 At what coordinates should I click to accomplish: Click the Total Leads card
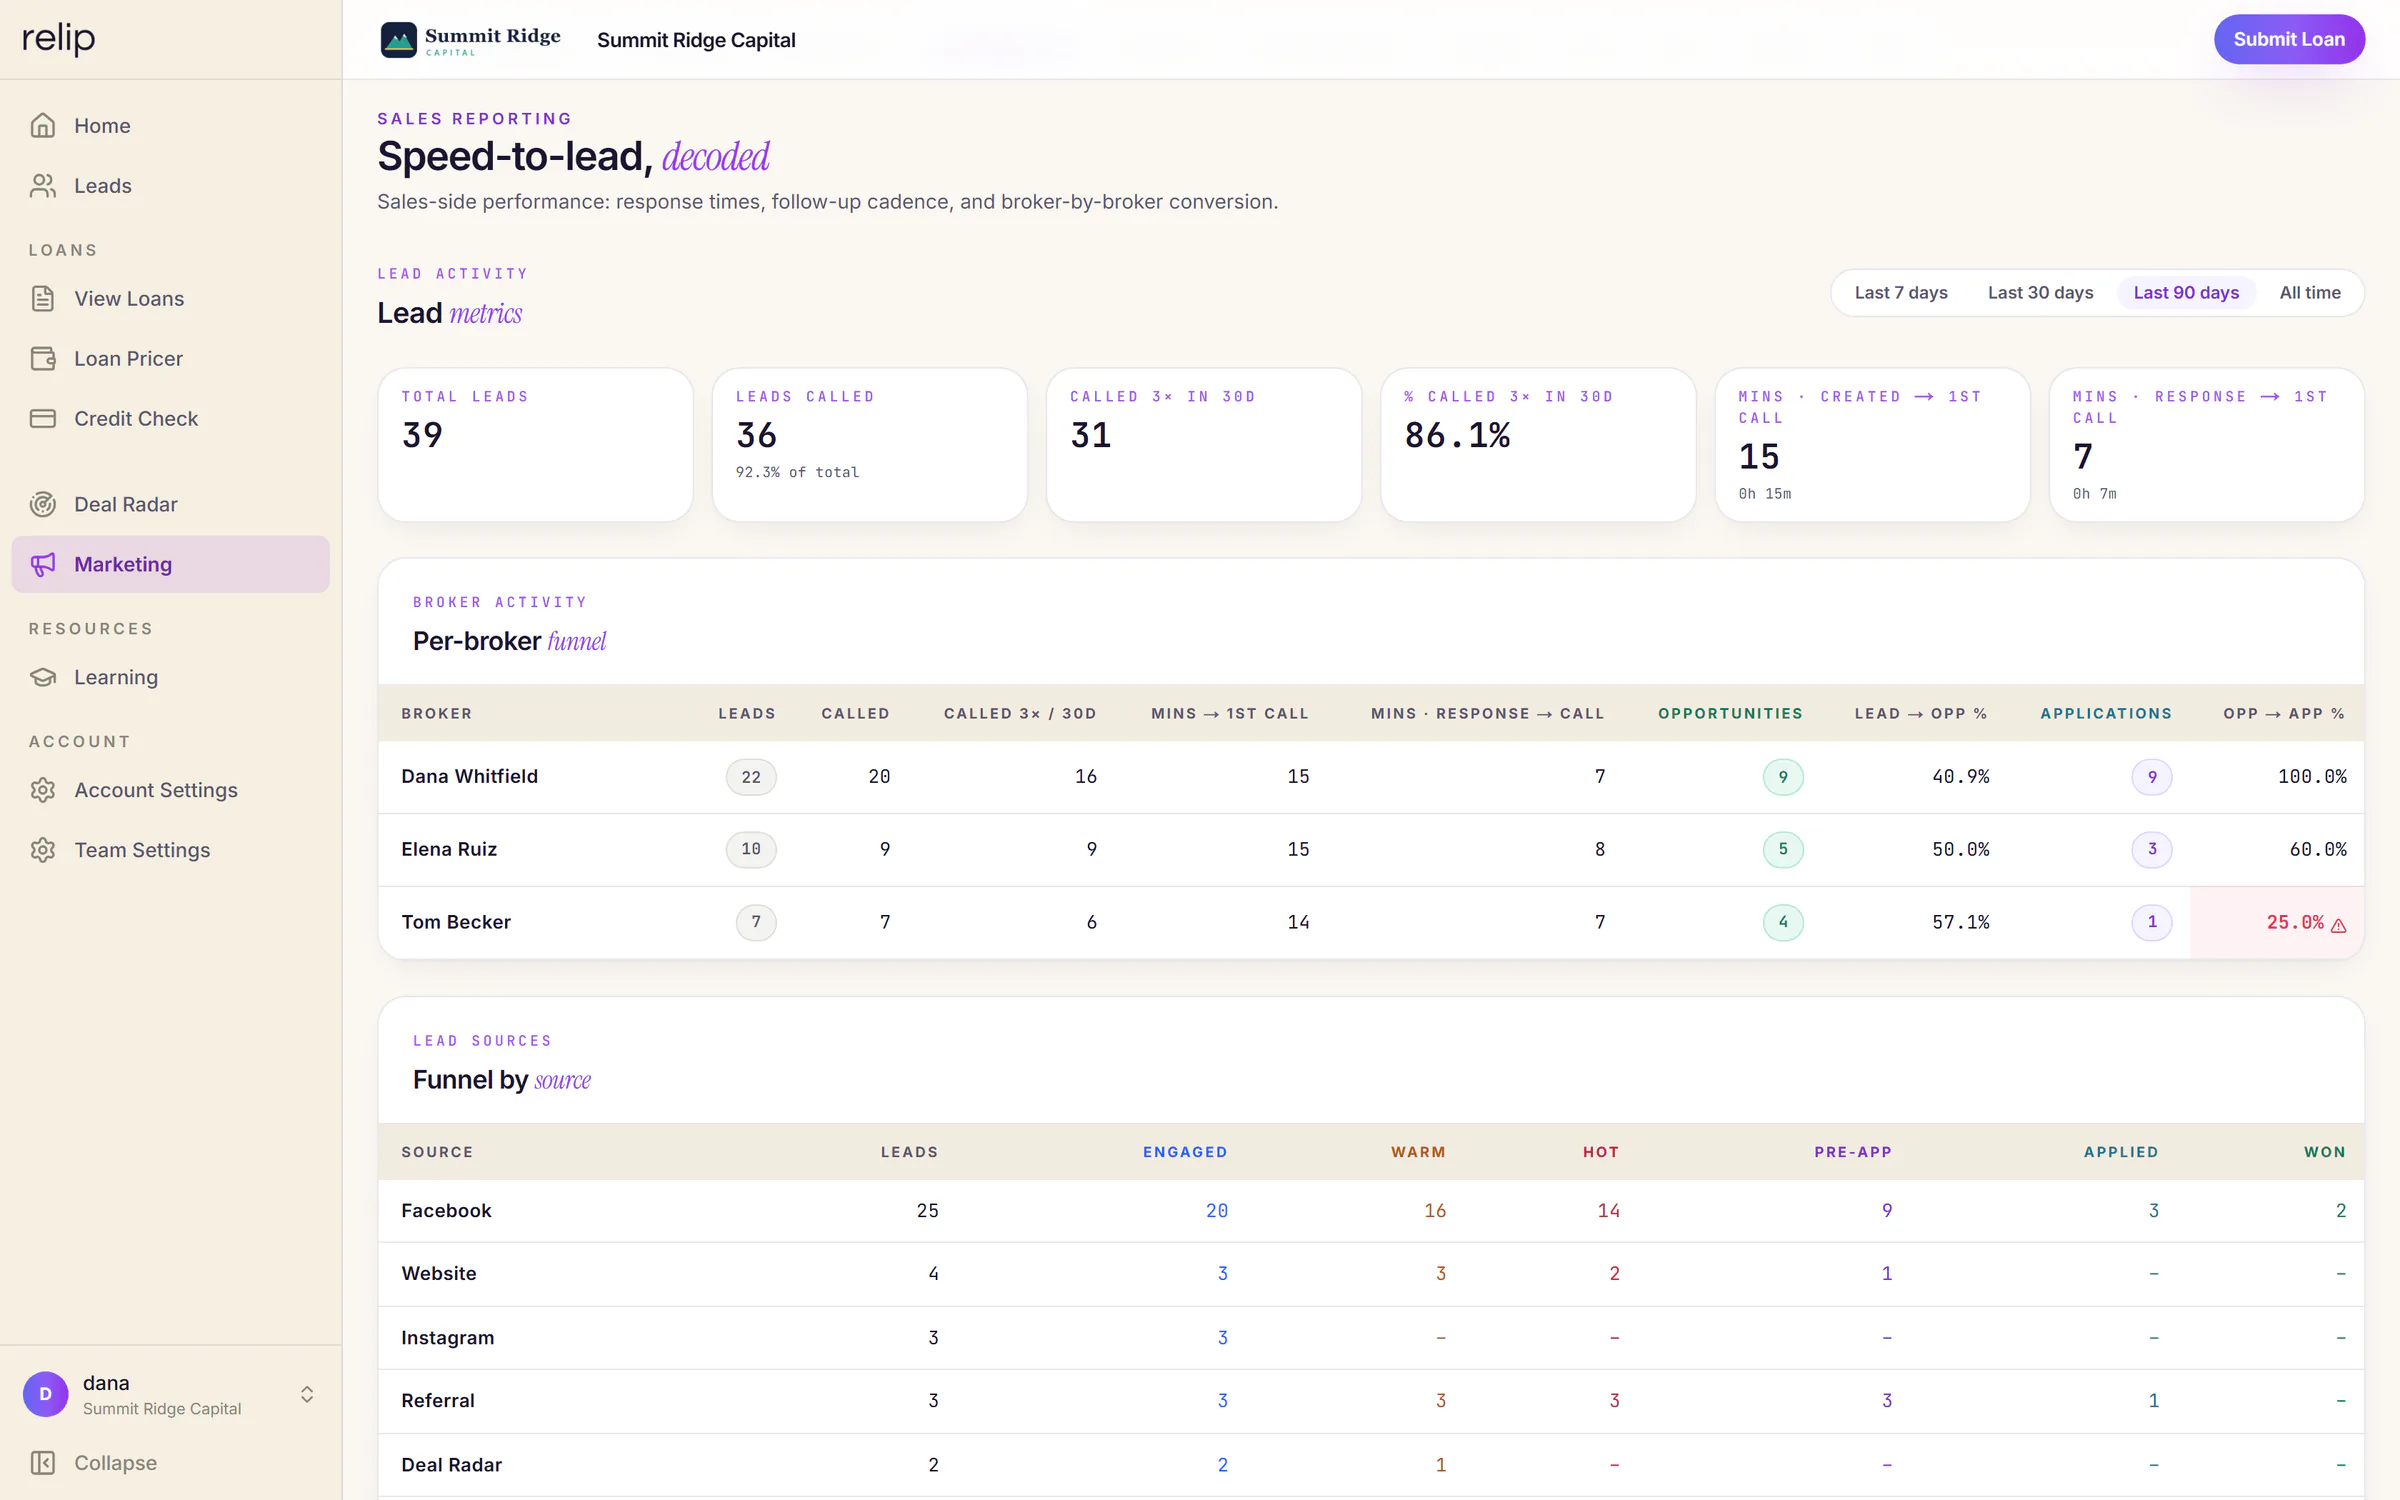tap(535, 445)
